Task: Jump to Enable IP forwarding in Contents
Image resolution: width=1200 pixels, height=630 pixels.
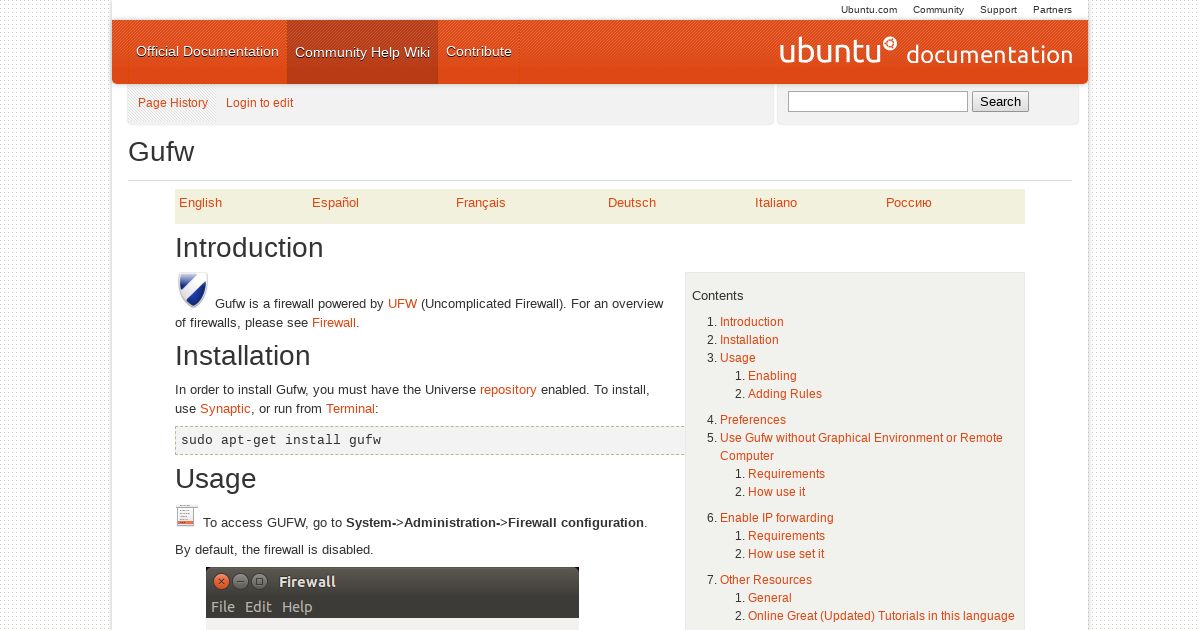Action: [x=776, y=518]
